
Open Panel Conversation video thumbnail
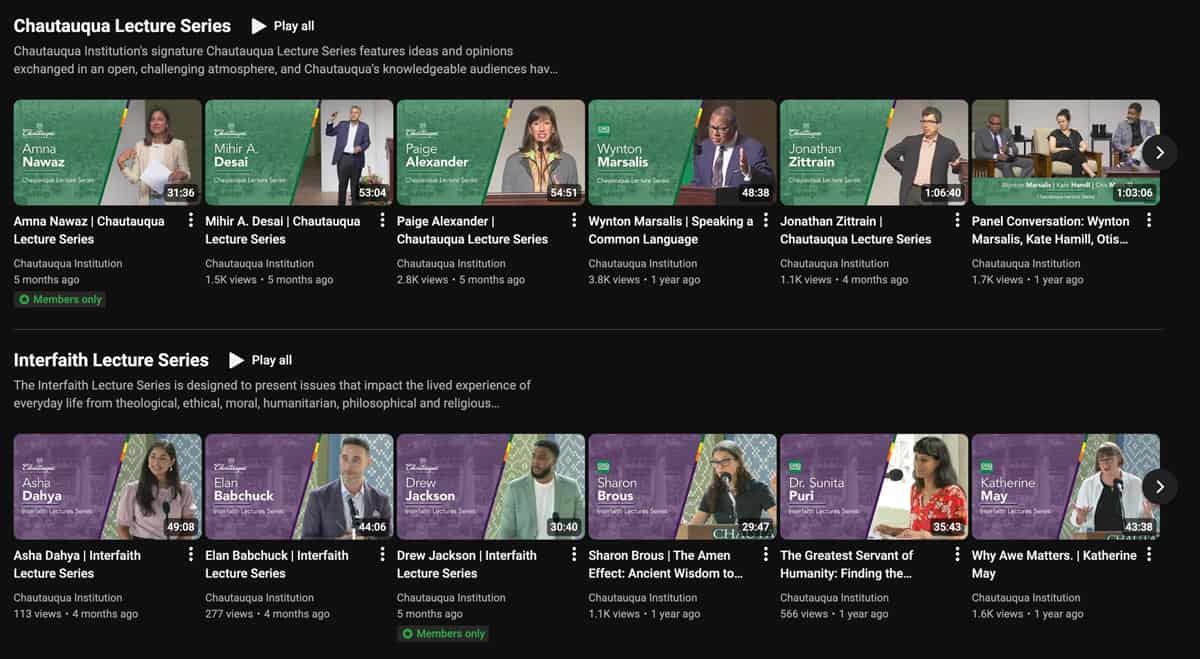(1066, 153)
